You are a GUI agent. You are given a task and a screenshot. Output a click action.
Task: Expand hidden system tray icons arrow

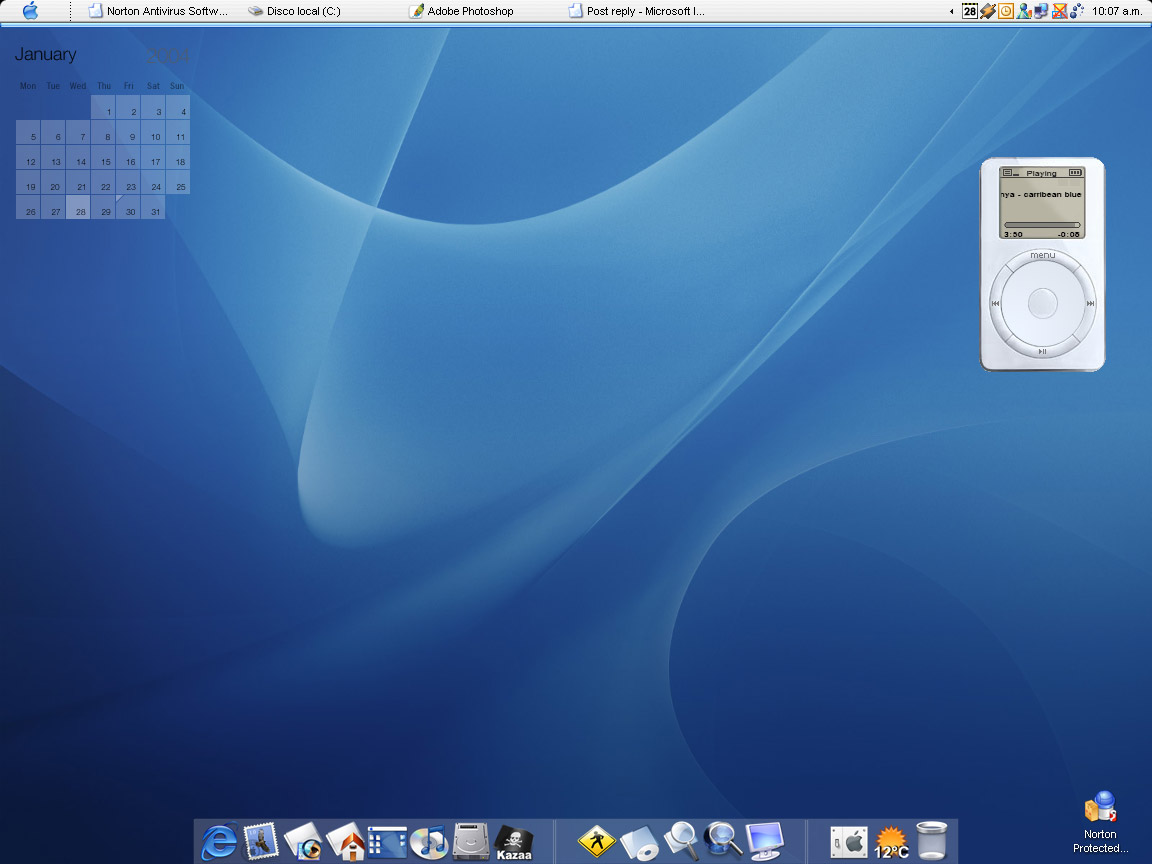951,11
